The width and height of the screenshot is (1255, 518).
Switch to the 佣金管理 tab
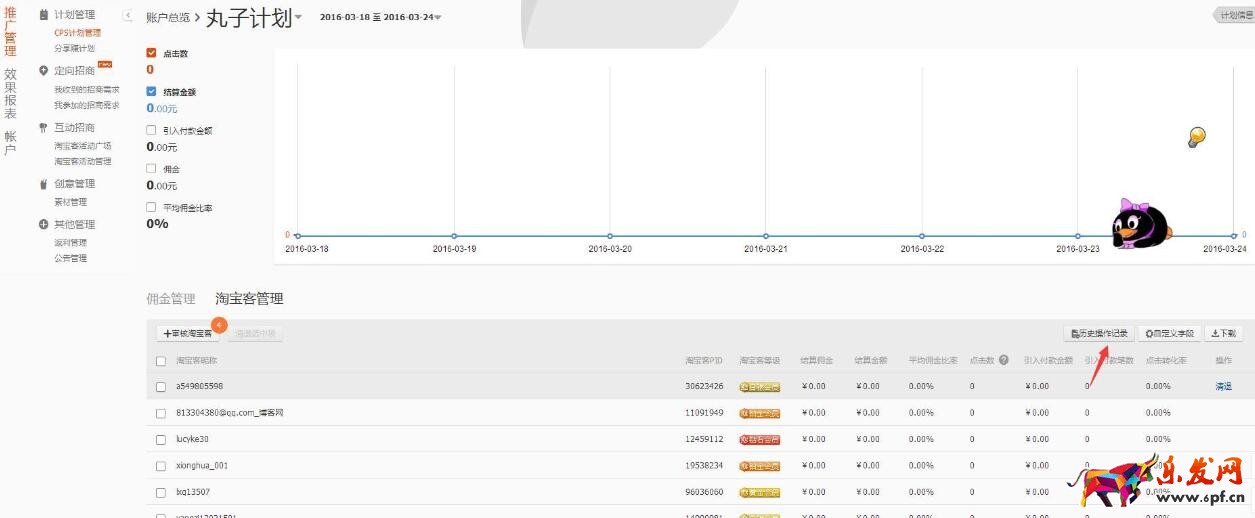[x=170, y=298]
